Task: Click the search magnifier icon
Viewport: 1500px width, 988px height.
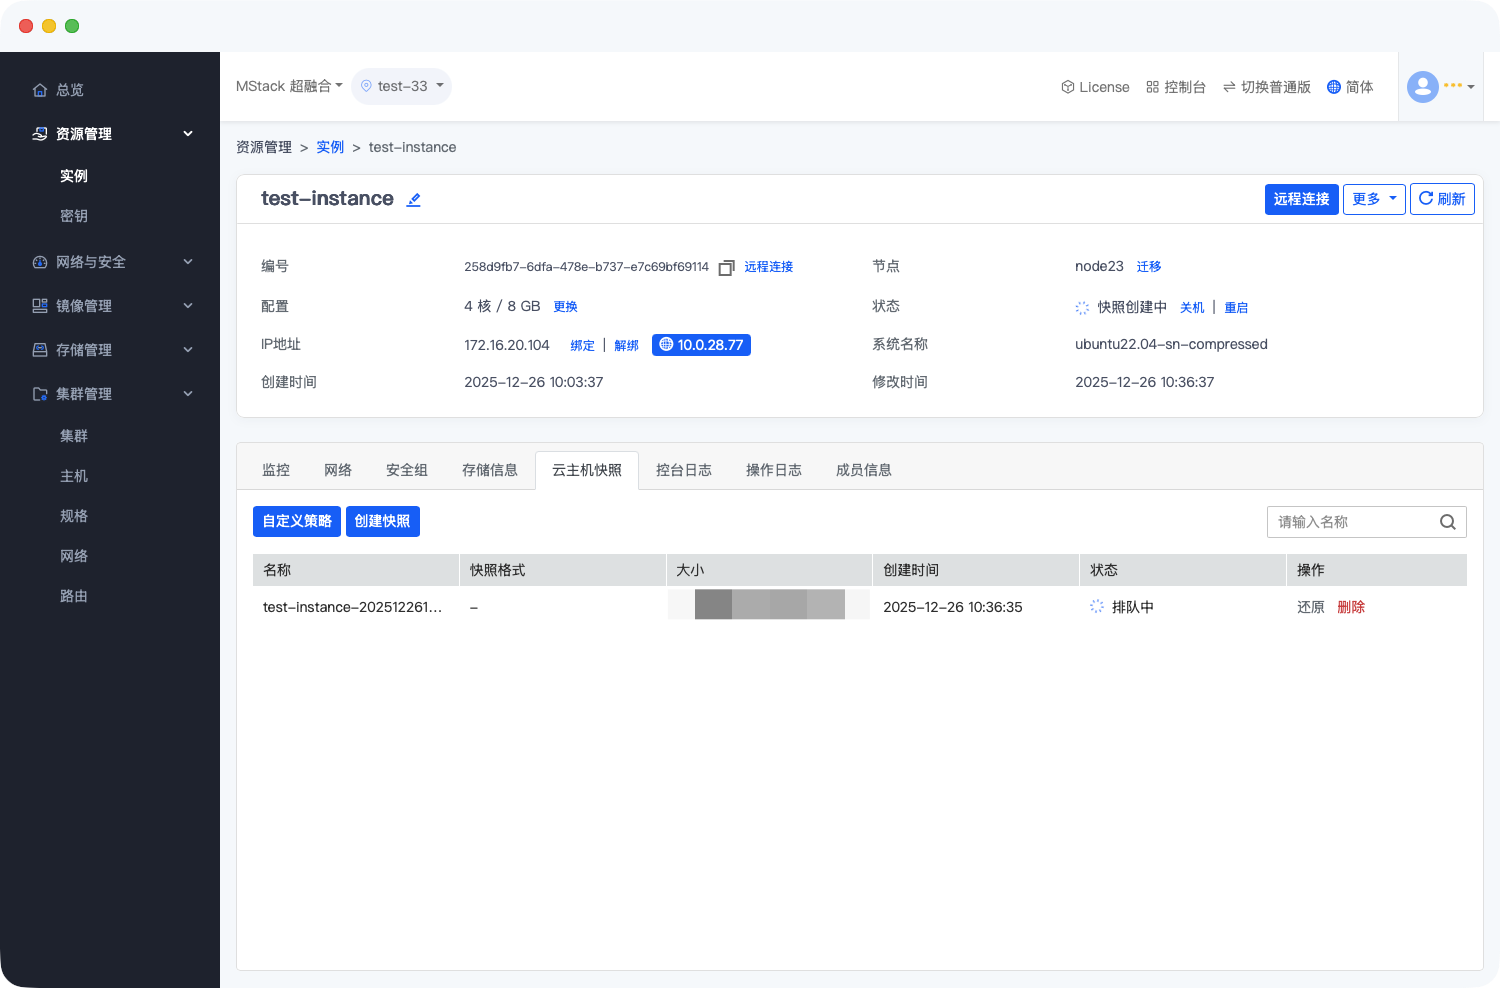Action: click(1447, 522)
